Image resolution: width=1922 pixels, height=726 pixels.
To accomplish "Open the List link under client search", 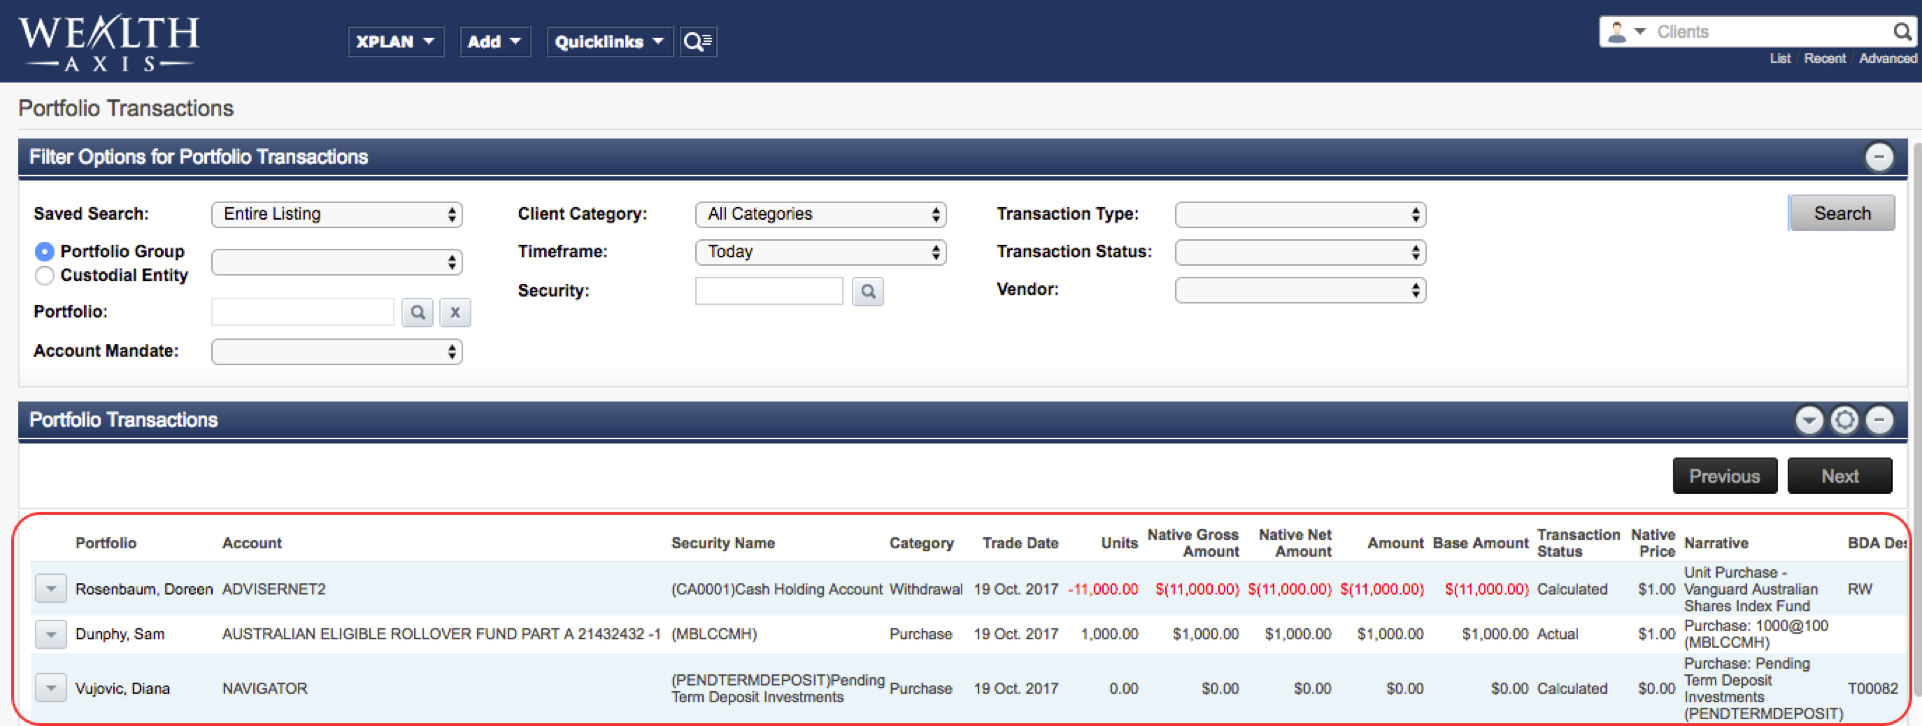I will 1780,59.
